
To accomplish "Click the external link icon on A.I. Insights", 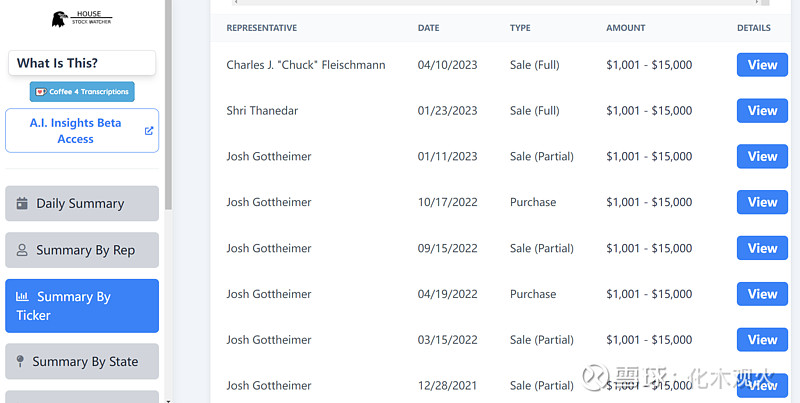I will click(x=149, y=131).
